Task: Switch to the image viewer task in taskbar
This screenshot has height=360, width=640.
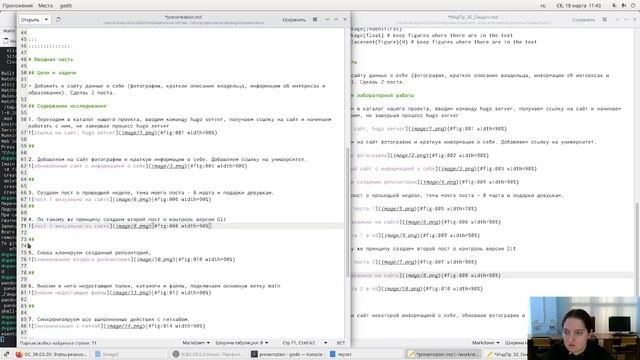Action: click(x=107, y=354)
